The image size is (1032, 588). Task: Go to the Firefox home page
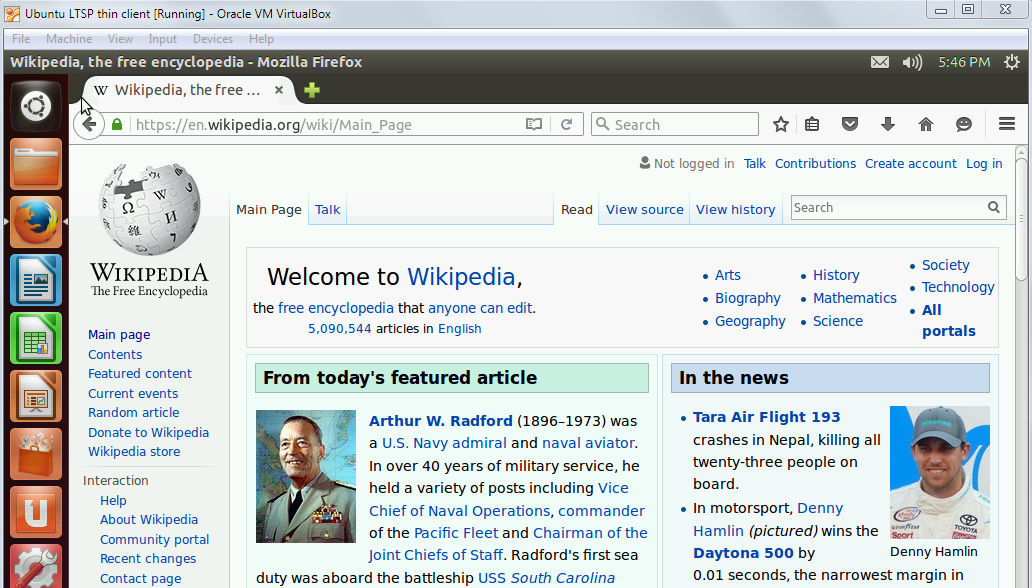[926, 124]
